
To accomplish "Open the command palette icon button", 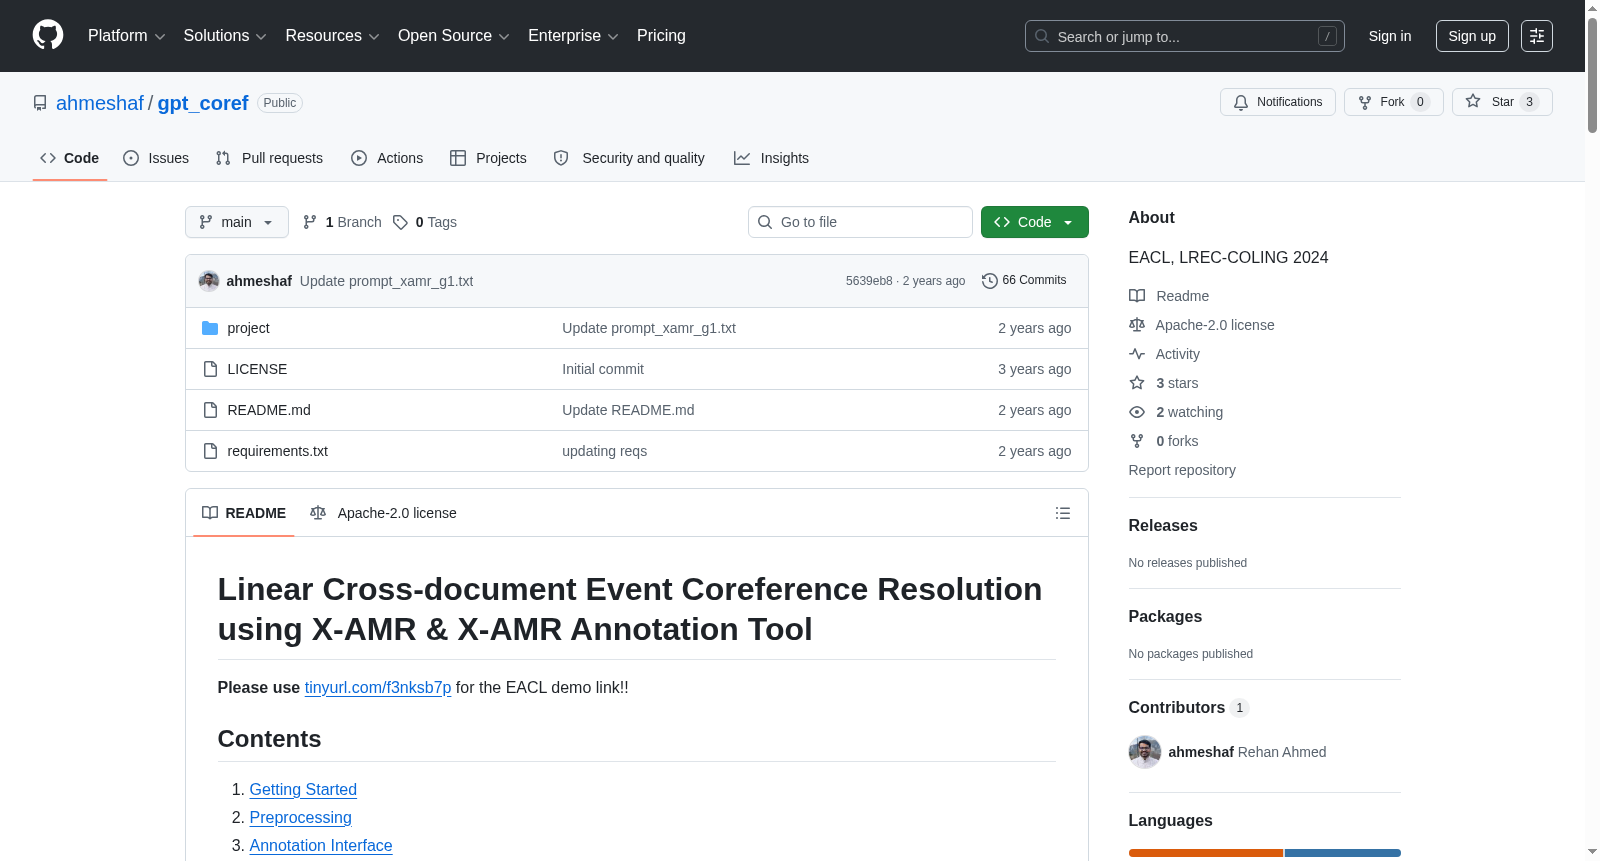I will [x=1537, y=36].
